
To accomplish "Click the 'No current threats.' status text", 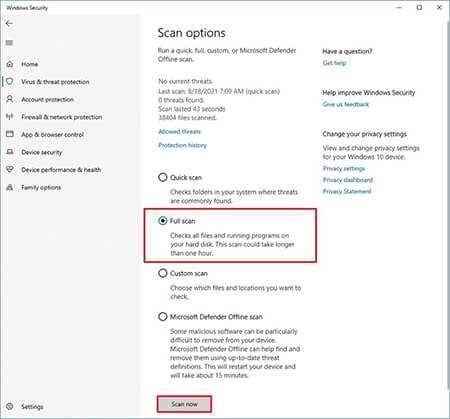I will click(186, 81).
